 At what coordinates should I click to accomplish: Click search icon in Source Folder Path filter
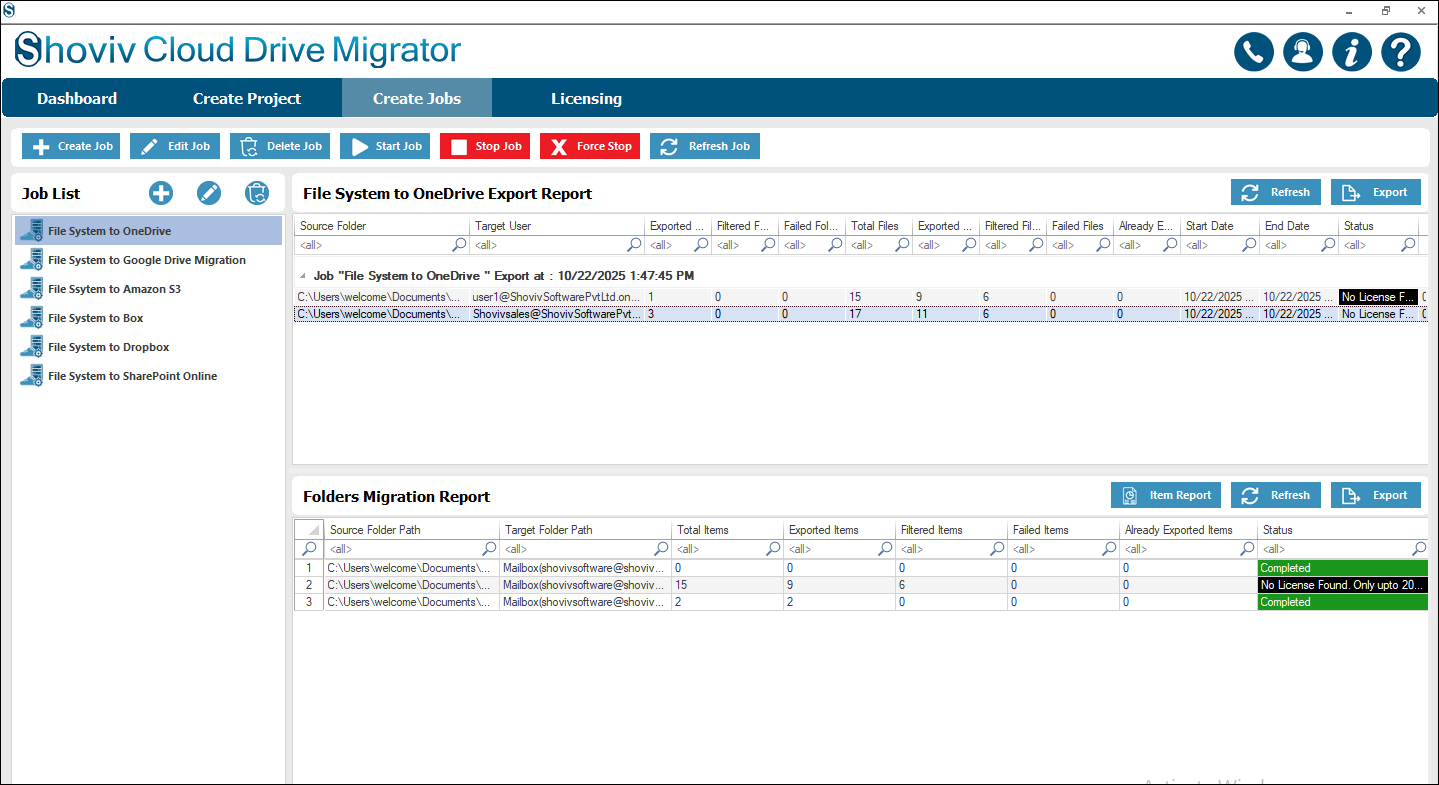489,549
